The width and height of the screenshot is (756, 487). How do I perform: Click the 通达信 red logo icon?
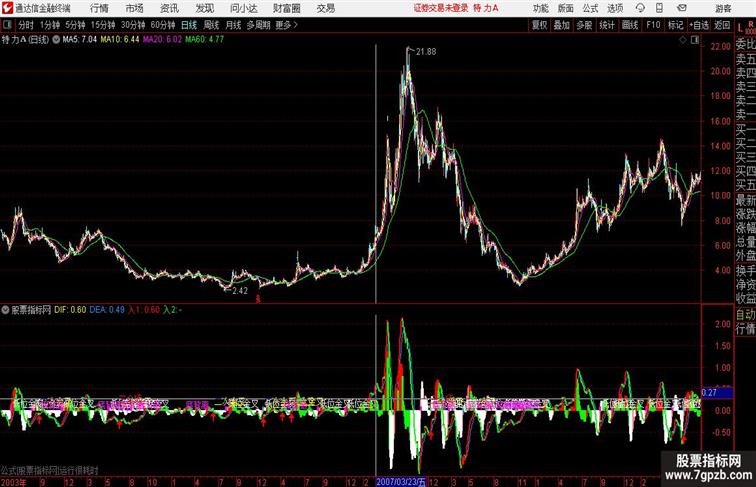click(x=7, y=8)
